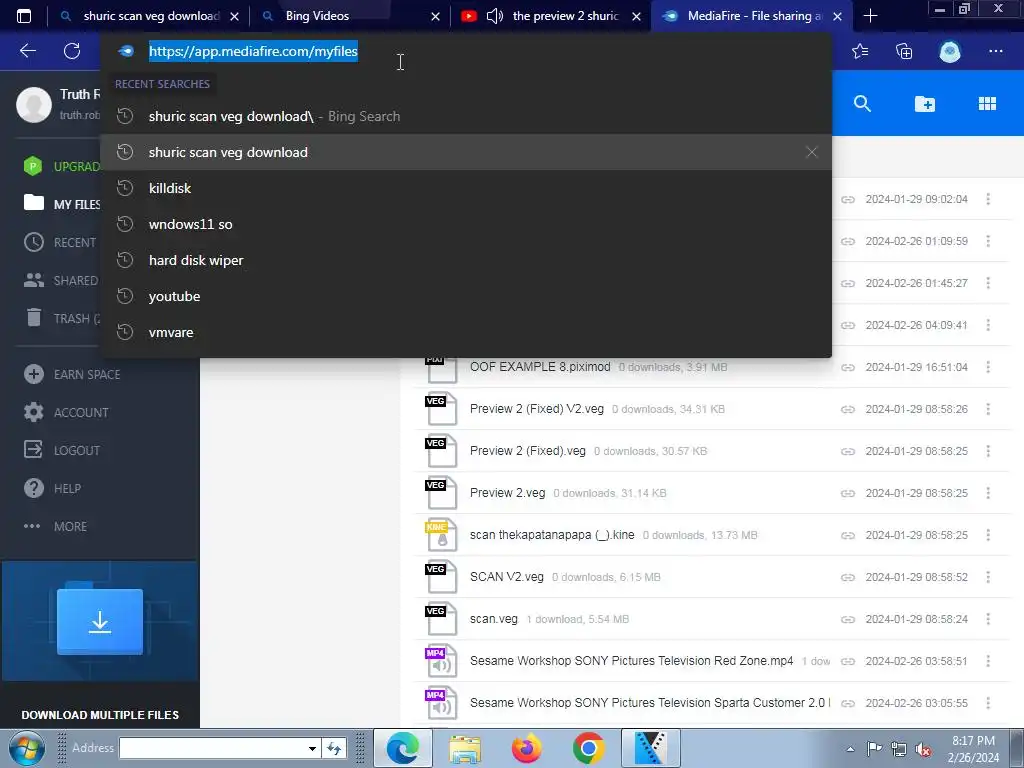This screenshot has height=768, width=1024.
Task: Open options for the 2024-01-29 09:02:04 file
Action: pos(988,199)
